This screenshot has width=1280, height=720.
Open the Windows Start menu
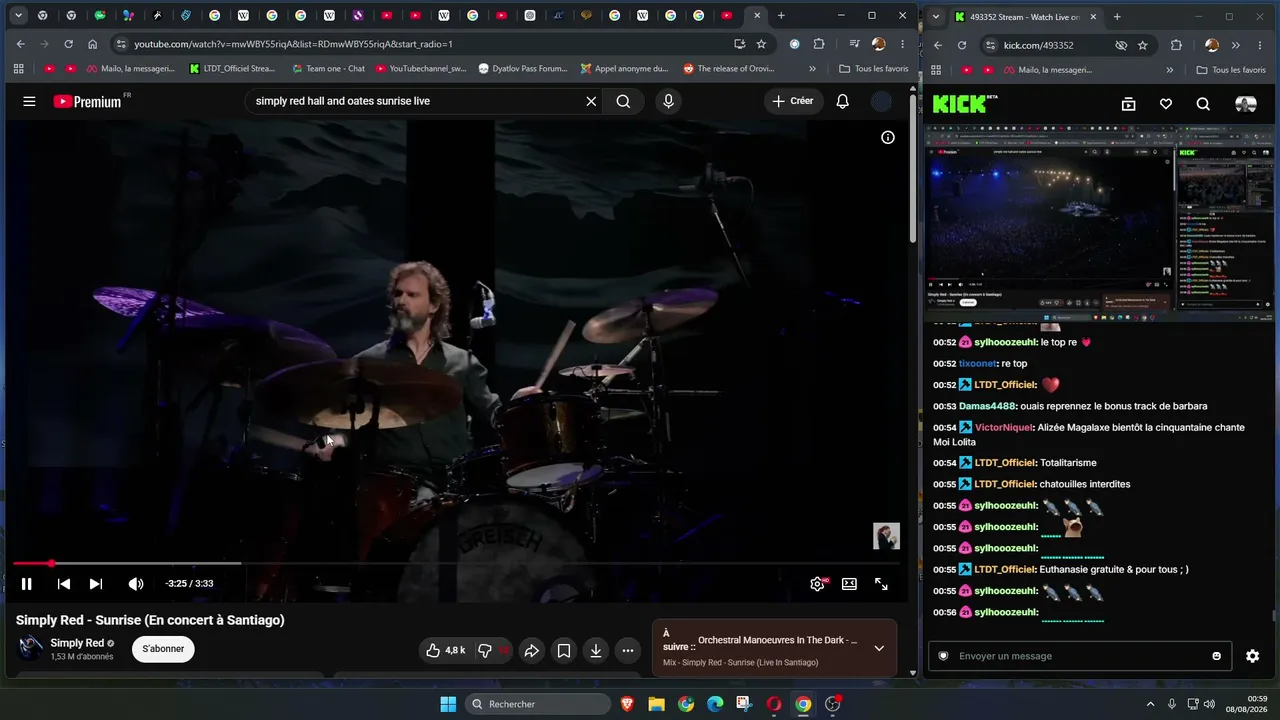[448, 704]
